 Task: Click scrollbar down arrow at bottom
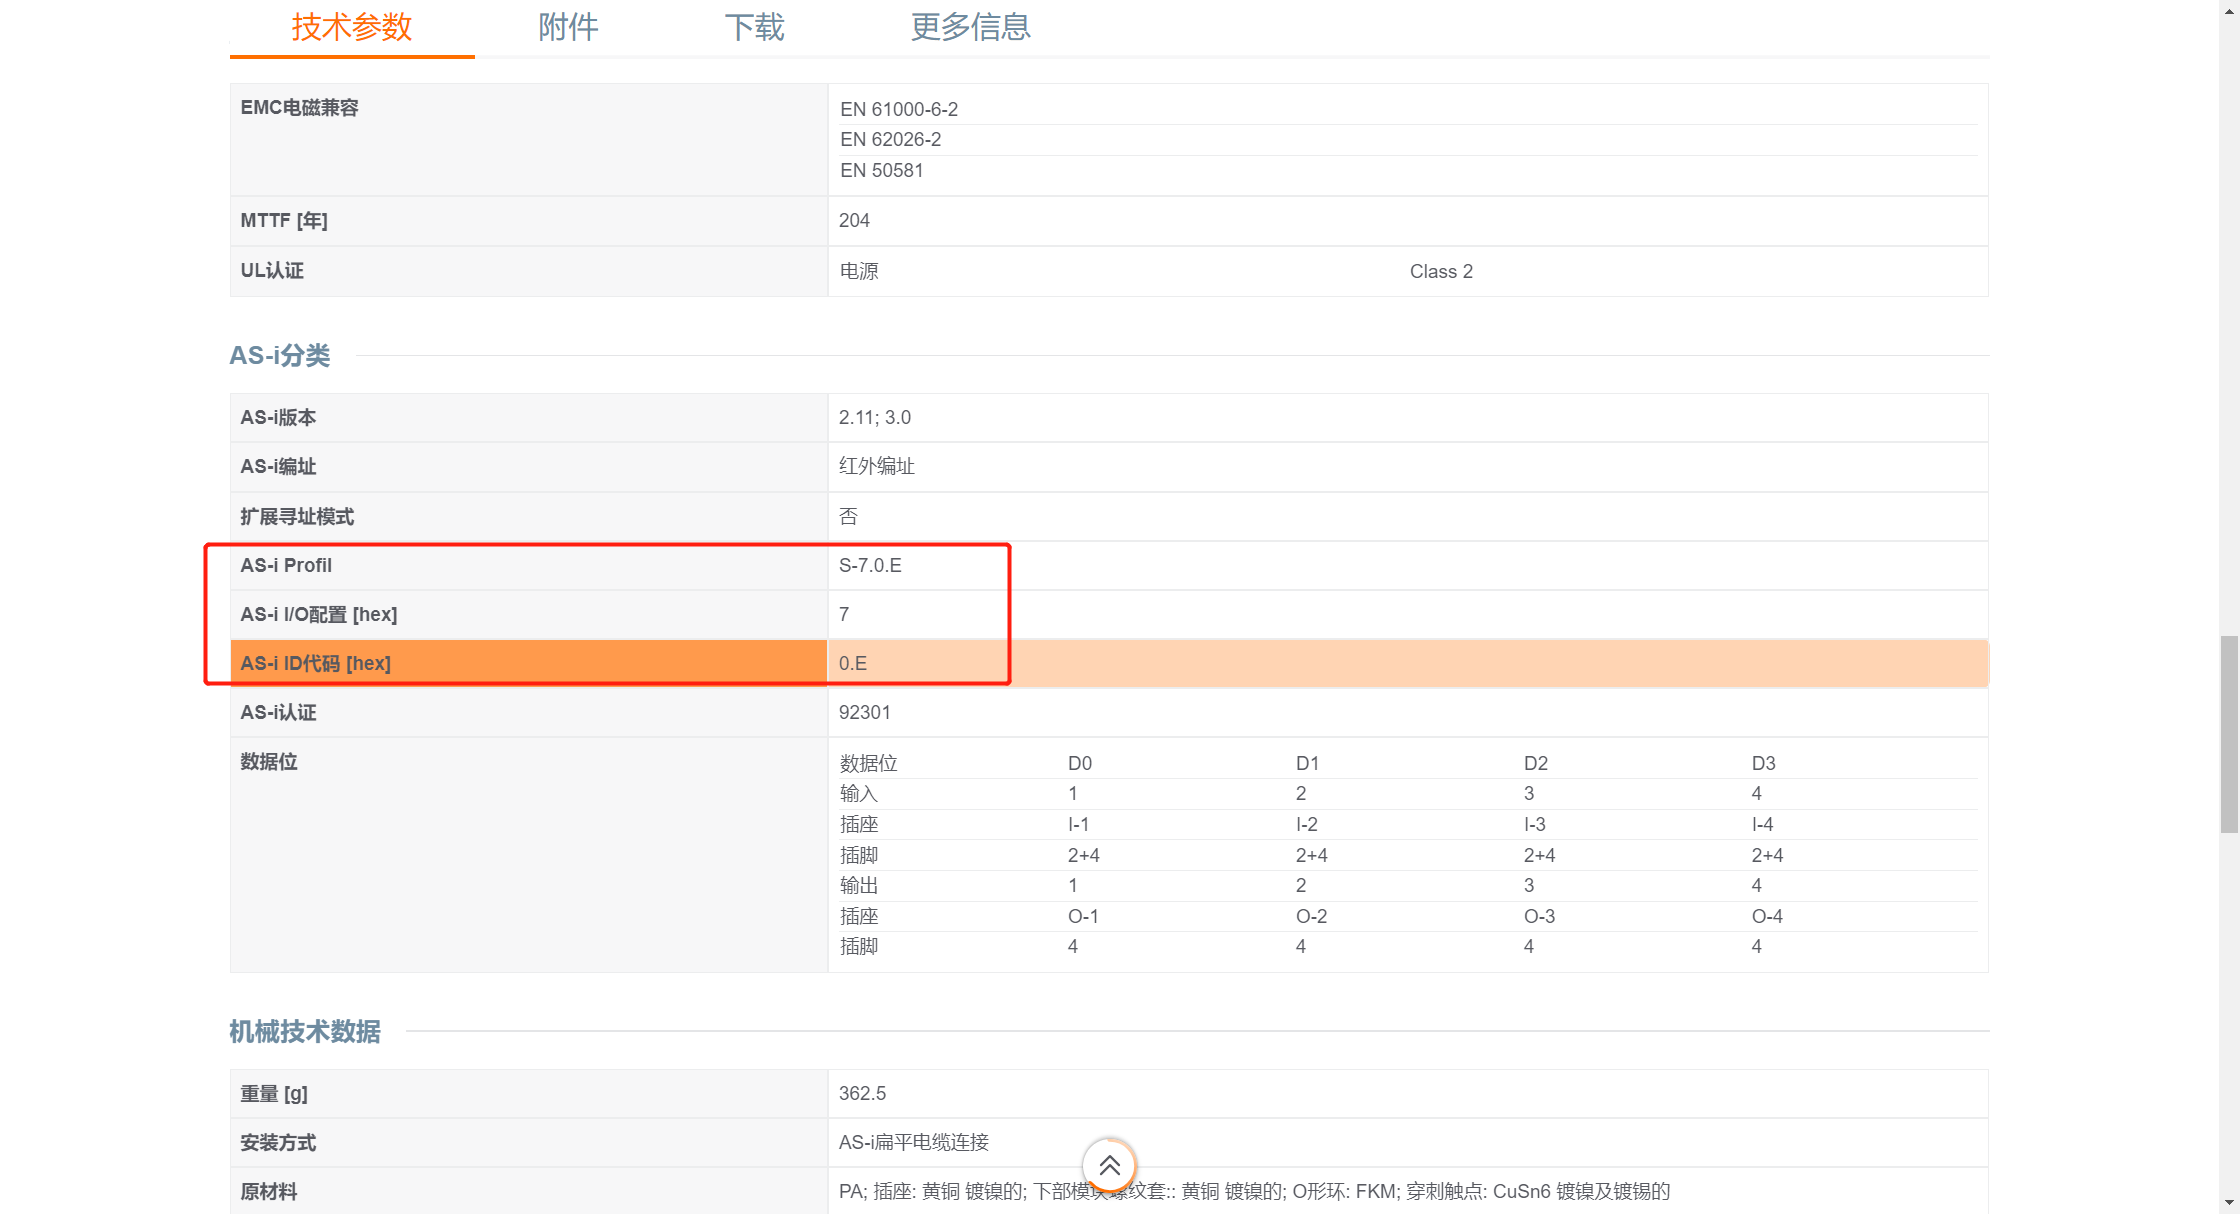[x=2229, y=1203]
